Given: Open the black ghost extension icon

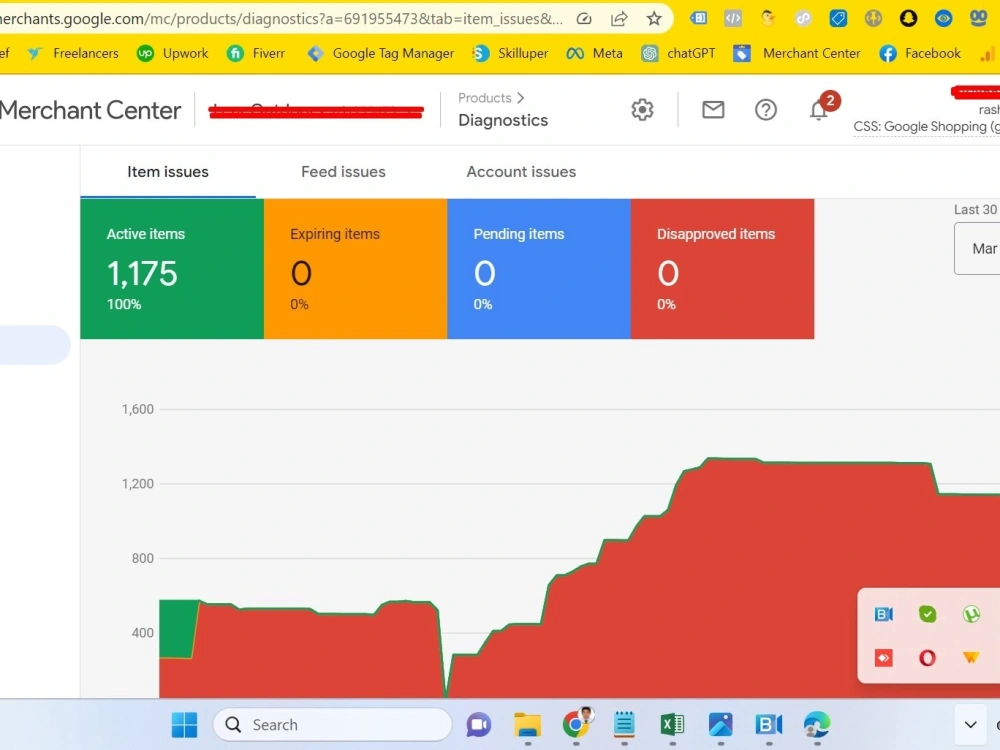Looking at the screenshot, I should tap(908, 18).
